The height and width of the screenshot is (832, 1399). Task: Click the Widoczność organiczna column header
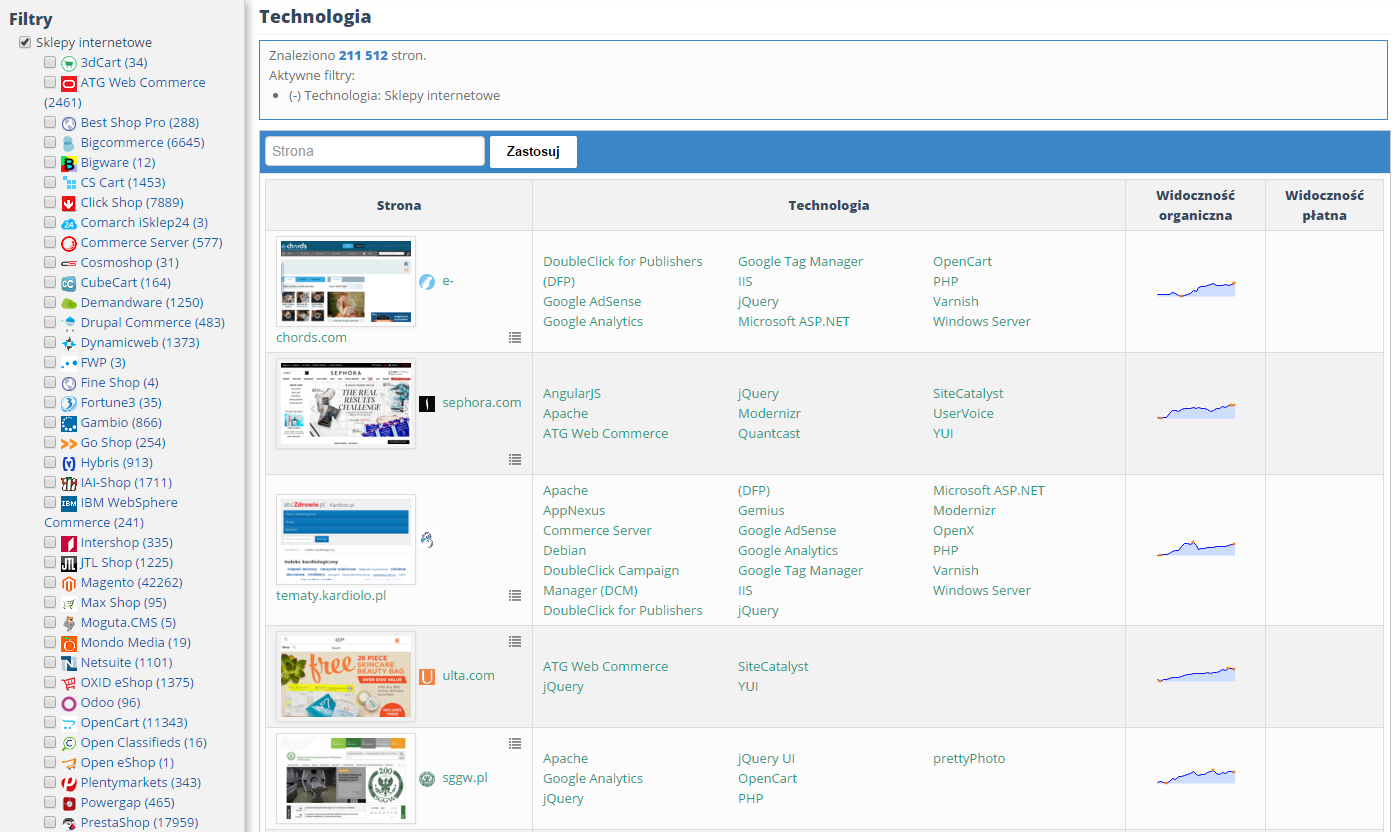(1195, 205)
